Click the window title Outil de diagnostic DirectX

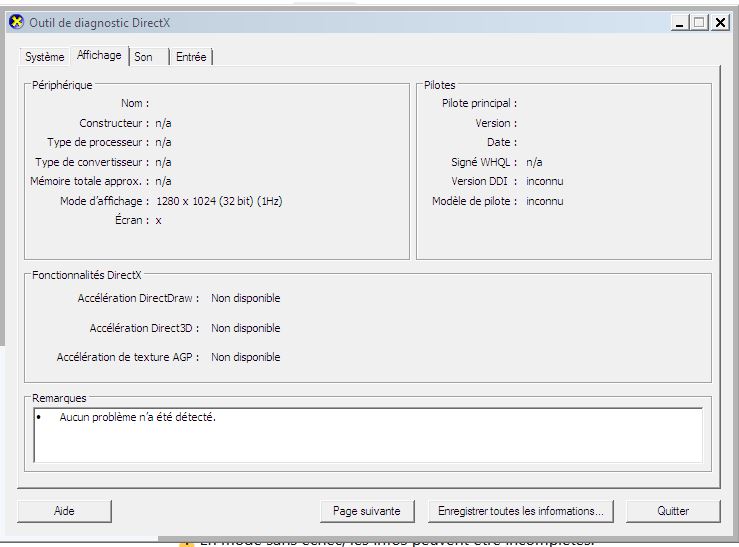(99, 23)
